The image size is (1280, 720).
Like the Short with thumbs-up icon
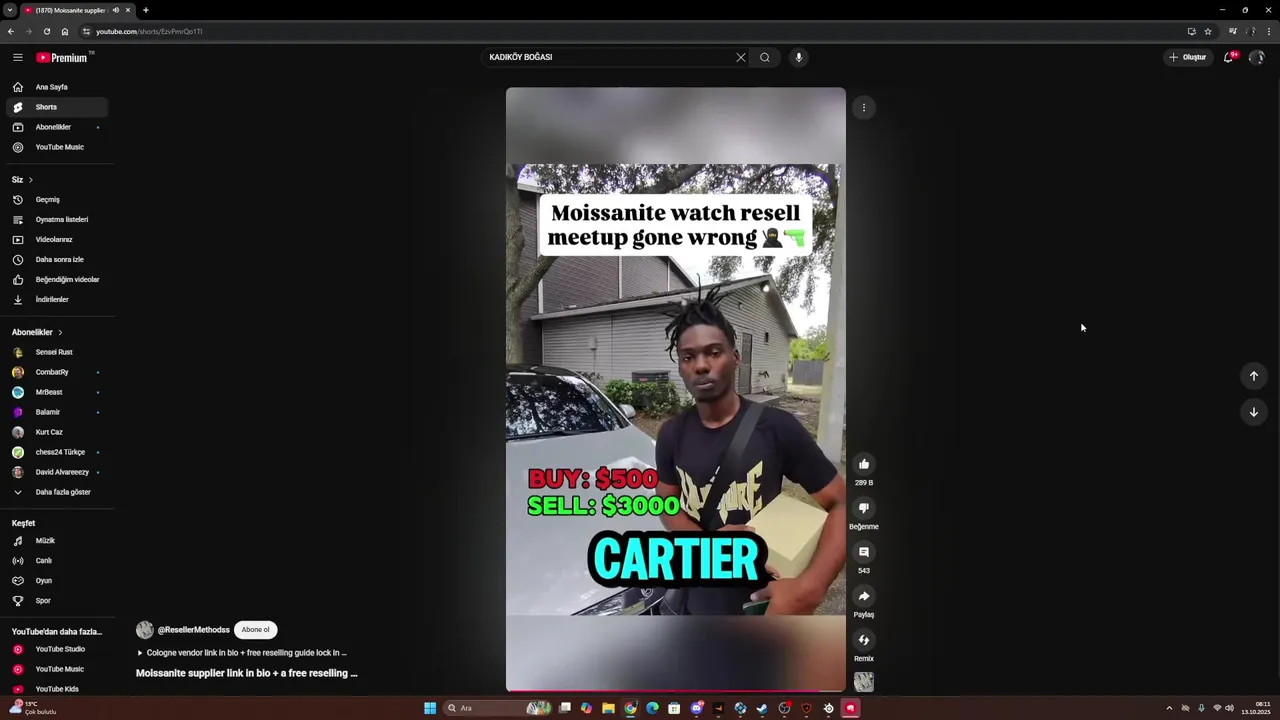pyautogui.click(x=864, y=464)
